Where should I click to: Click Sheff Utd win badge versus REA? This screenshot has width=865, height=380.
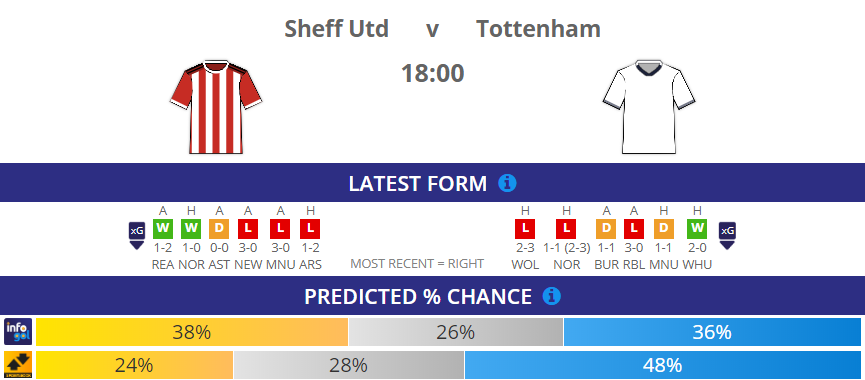click(163, 229)
